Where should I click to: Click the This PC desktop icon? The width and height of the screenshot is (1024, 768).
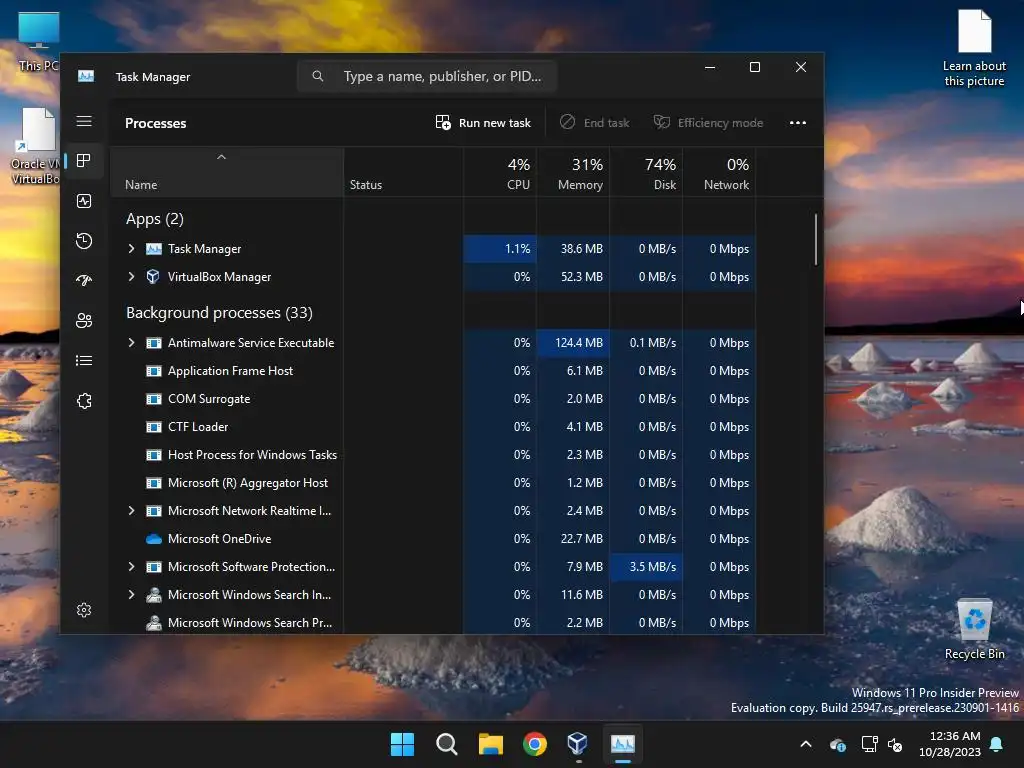(x=38, y=42)
